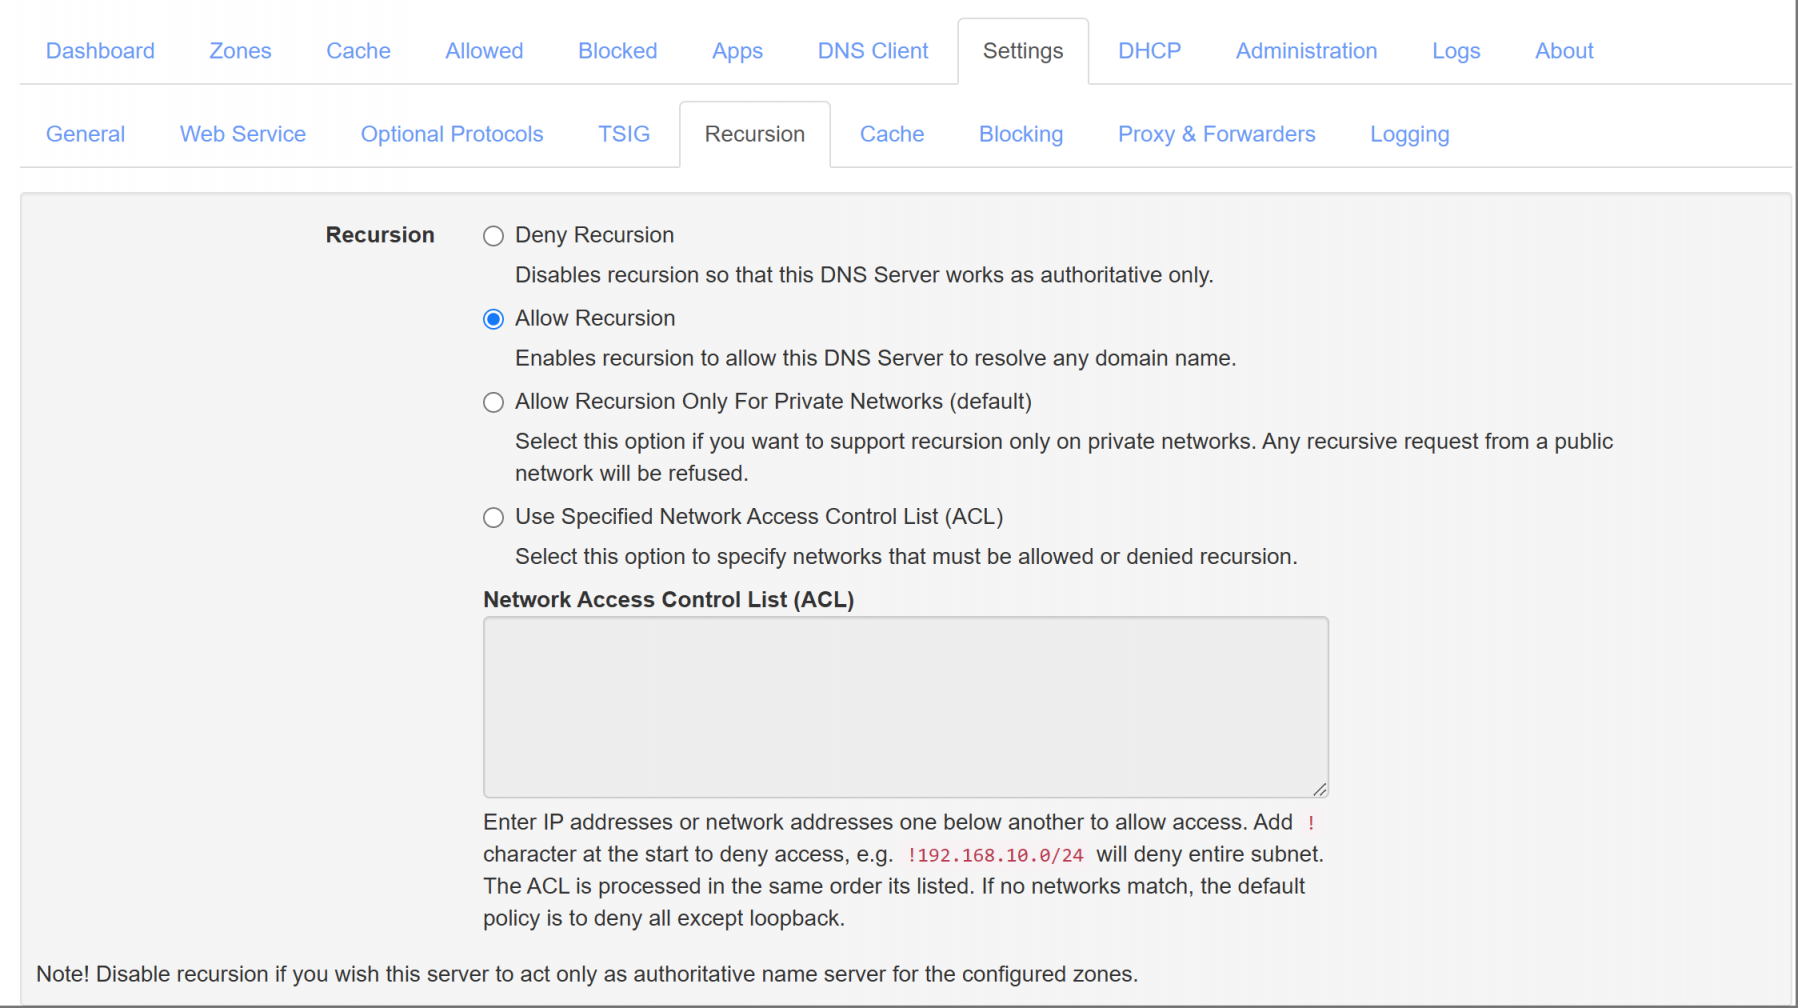Select the Deny Recursion option
The height and width of the screenshot is (1008, 1798).
(493, 235)
